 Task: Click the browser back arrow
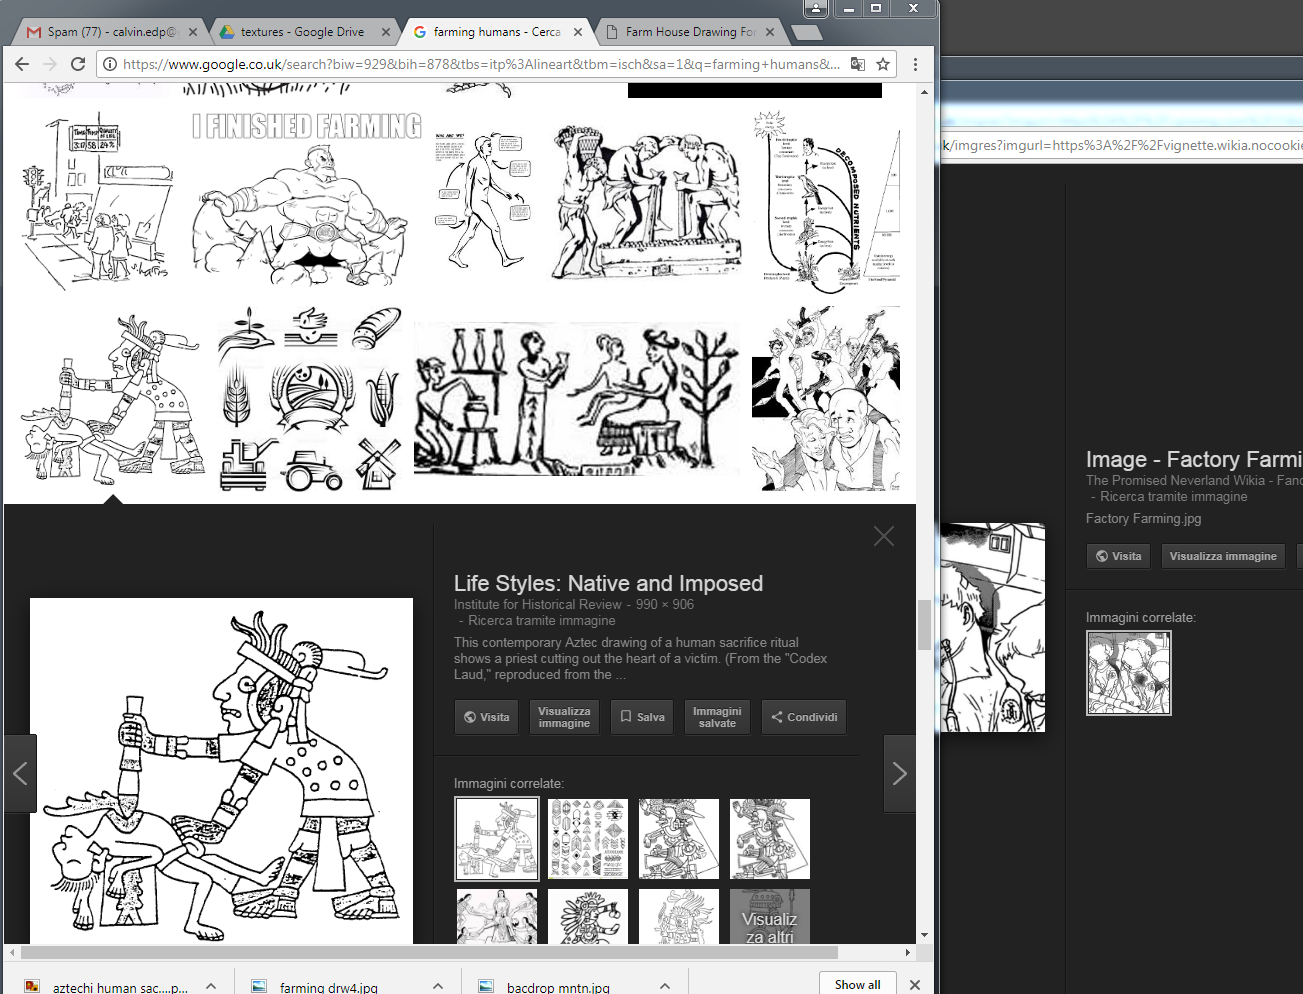click(22, 64)
